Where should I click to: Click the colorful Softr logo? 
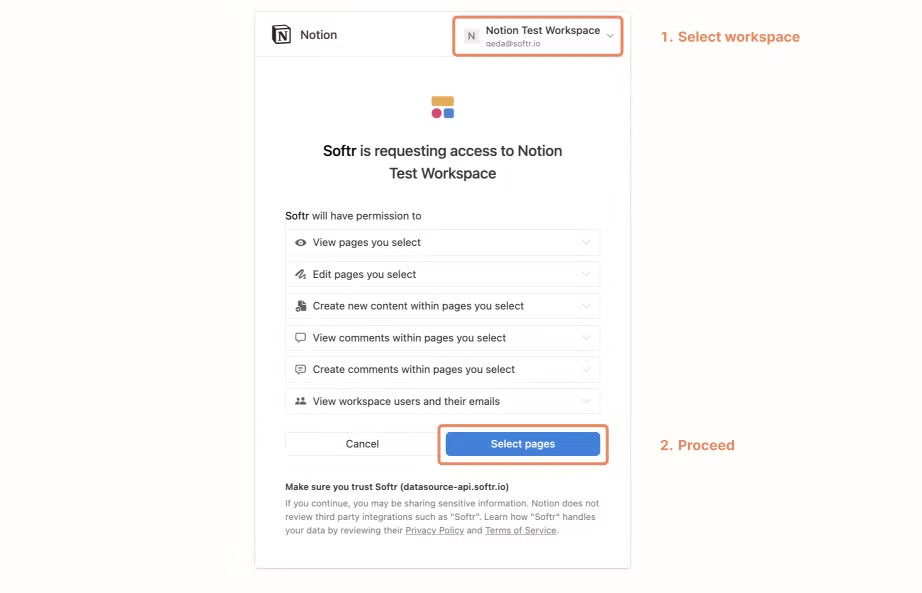coord(443,107)
